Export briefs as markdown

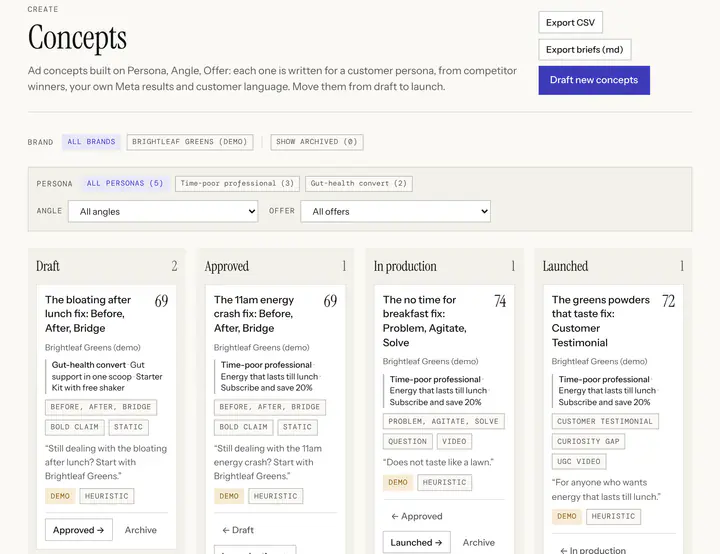pos(585,50)
